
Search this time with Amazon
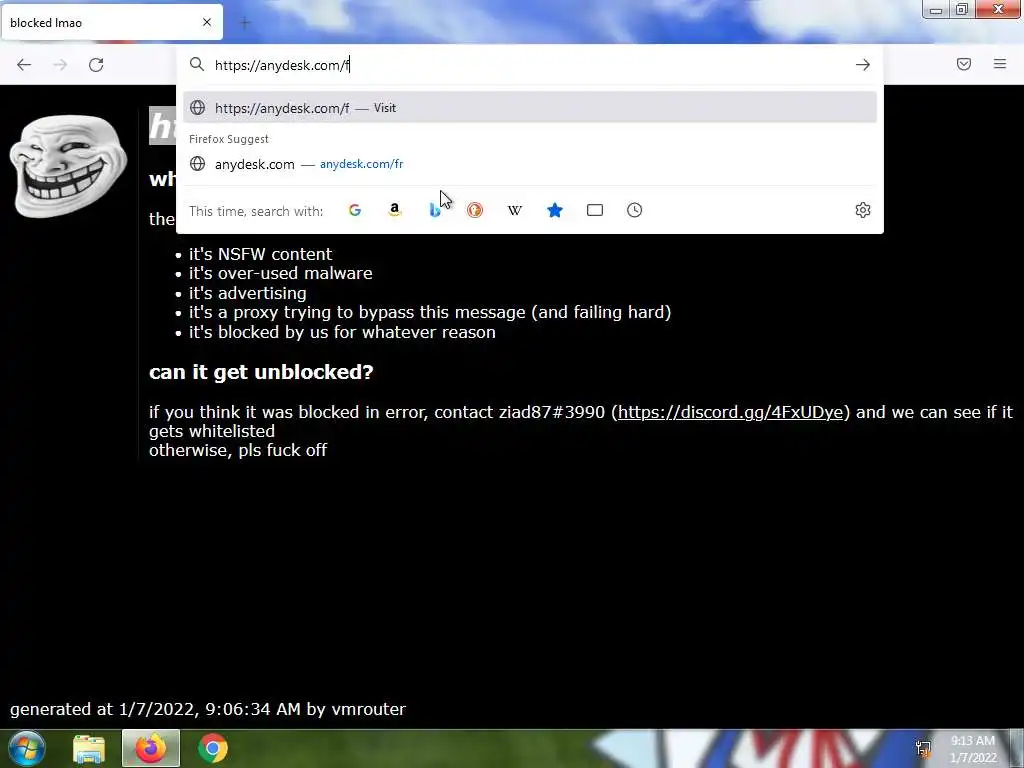[x=394, y=210]
